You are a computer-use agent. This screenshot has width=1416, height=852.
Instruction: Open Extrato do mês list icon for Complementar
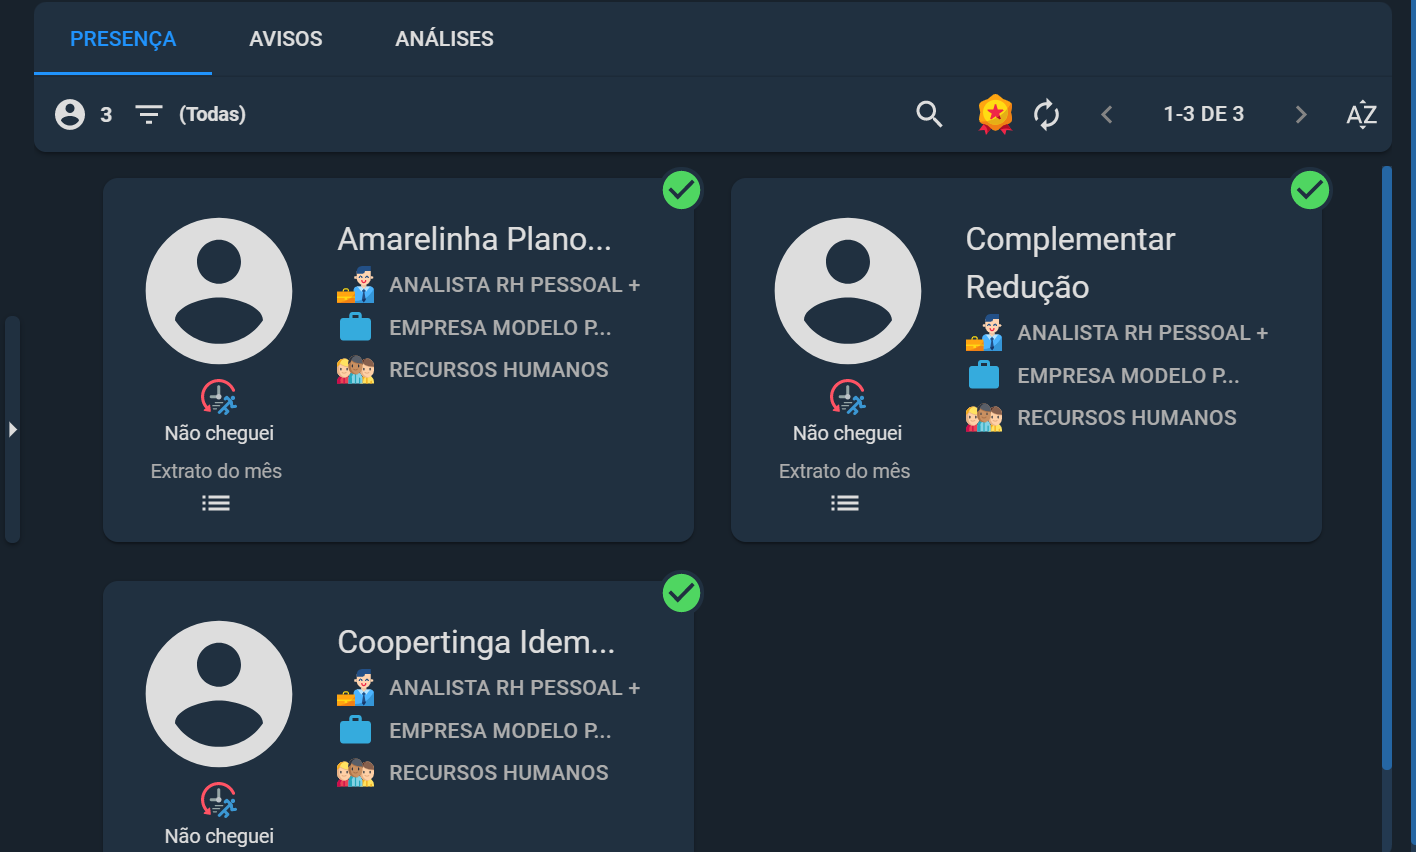[845, 503]
